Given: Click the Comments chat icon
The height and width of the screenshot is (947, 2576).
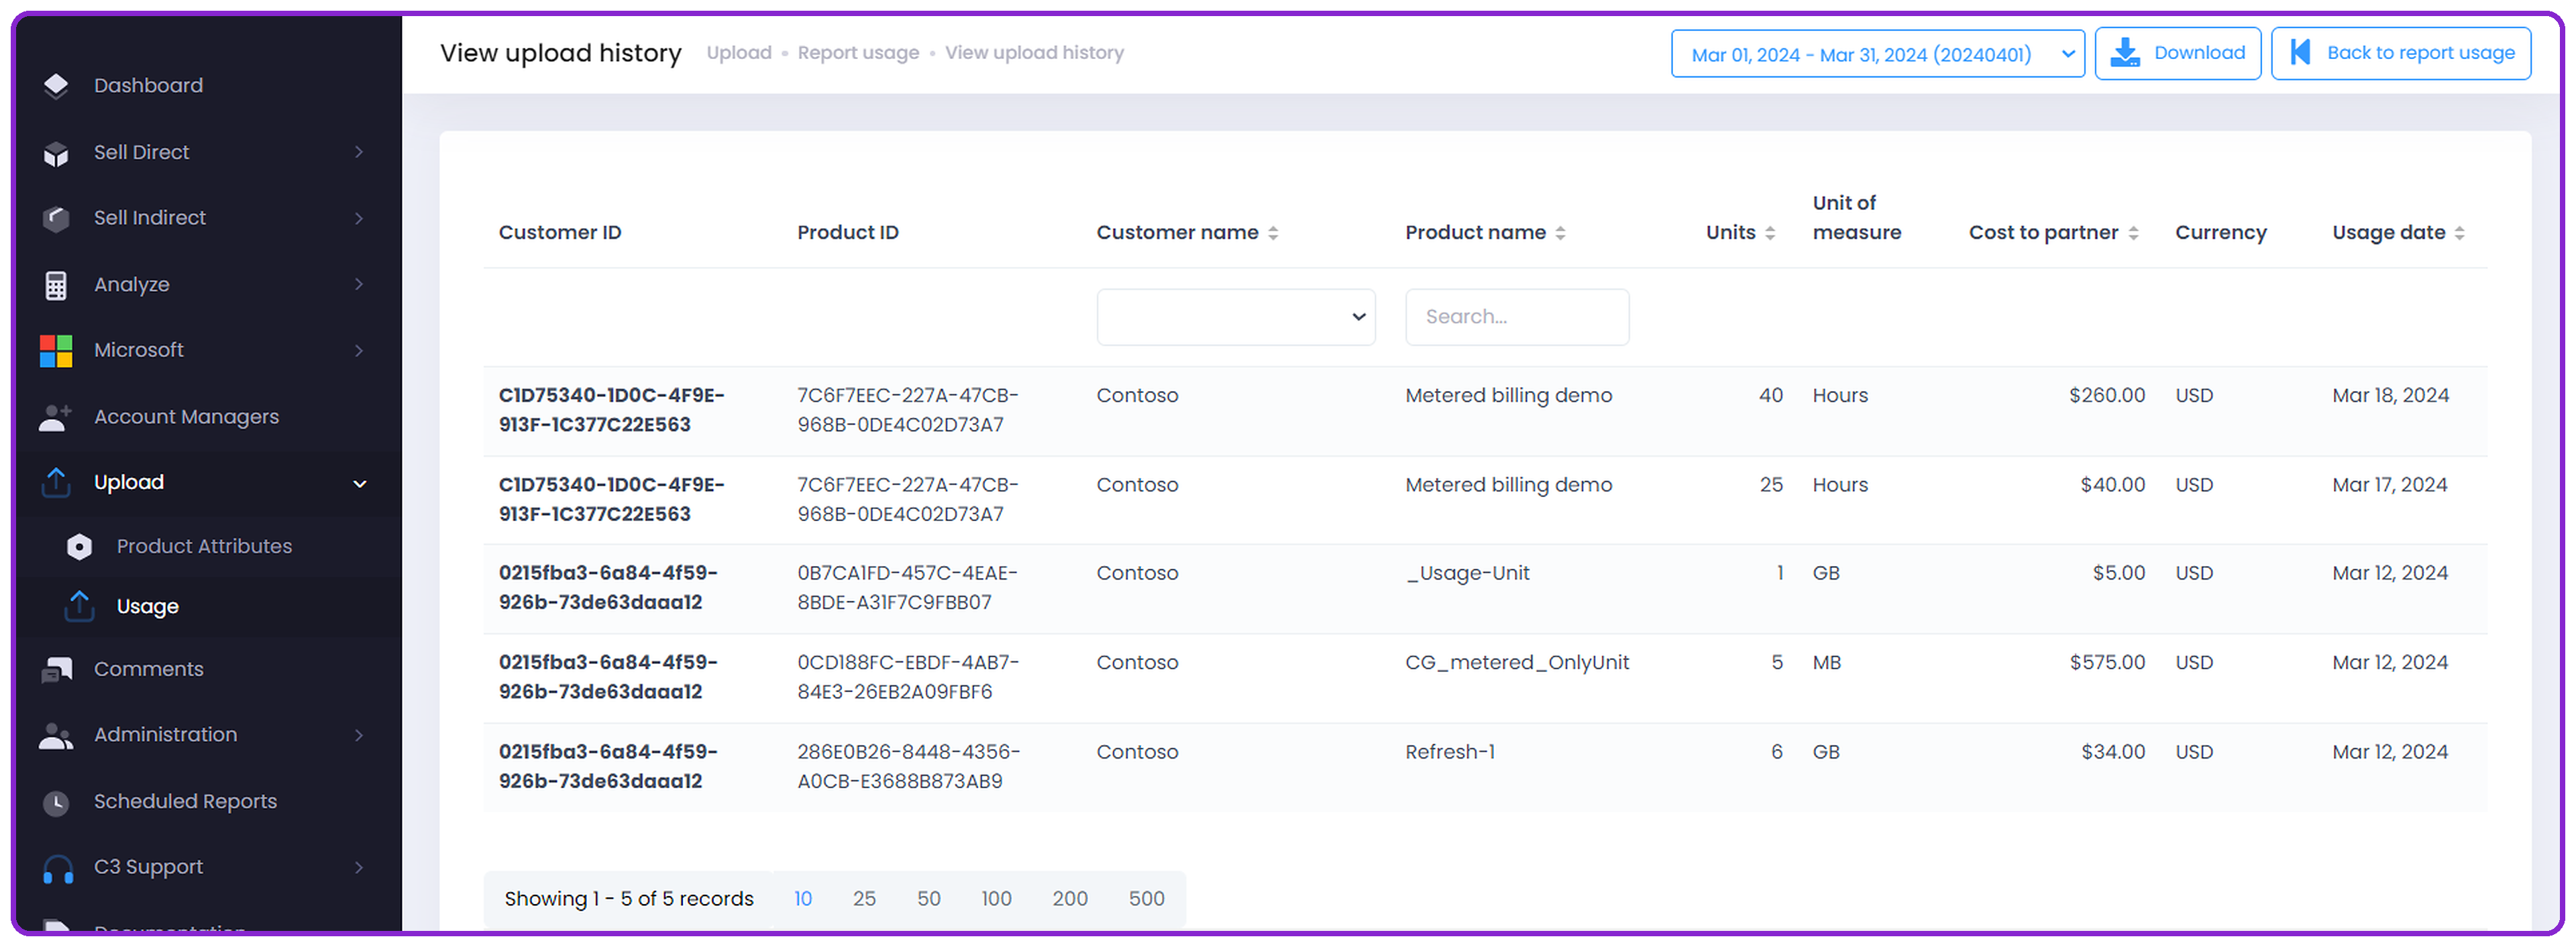Looking at the screenshot, I should pyautogui.click(x=56, y=670).
